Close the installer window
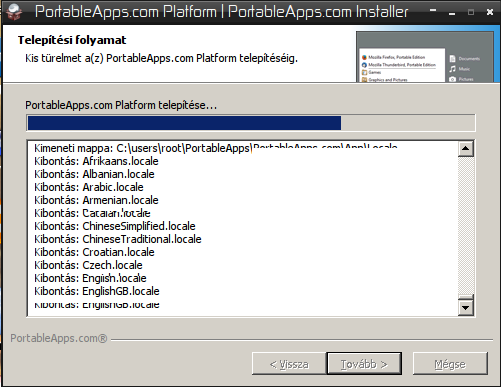Screen dimensions: 501x387 pos(490,12)
